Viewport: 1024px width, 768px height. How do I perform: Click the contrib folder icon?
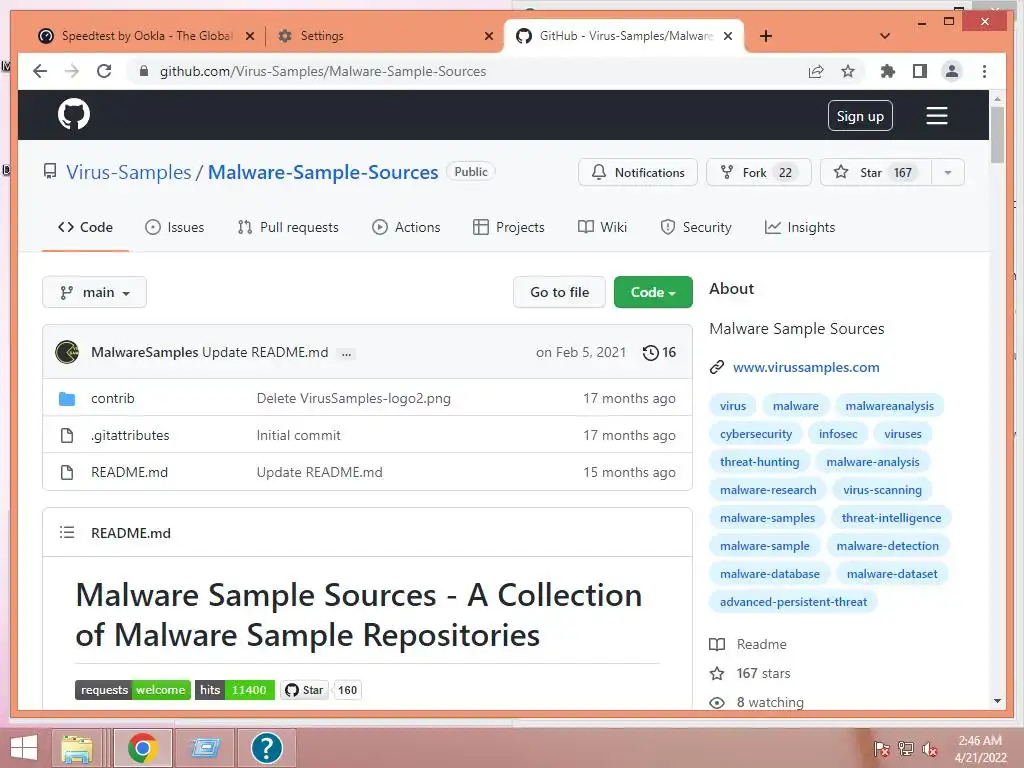coord(67,398)
